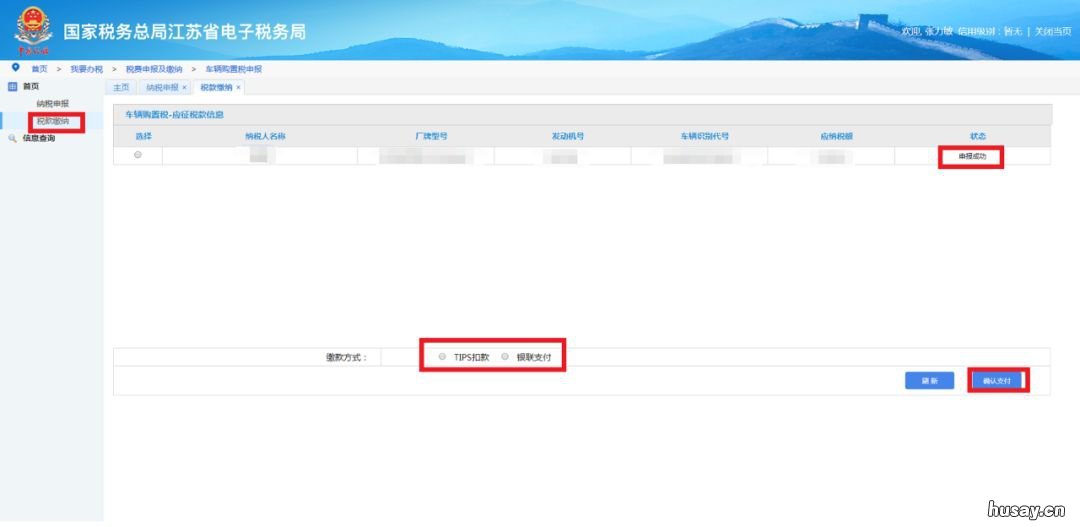Choose TIPS扣款 payment method
This screenshot has height=527, width=1080.
click(x=442, y=356)
